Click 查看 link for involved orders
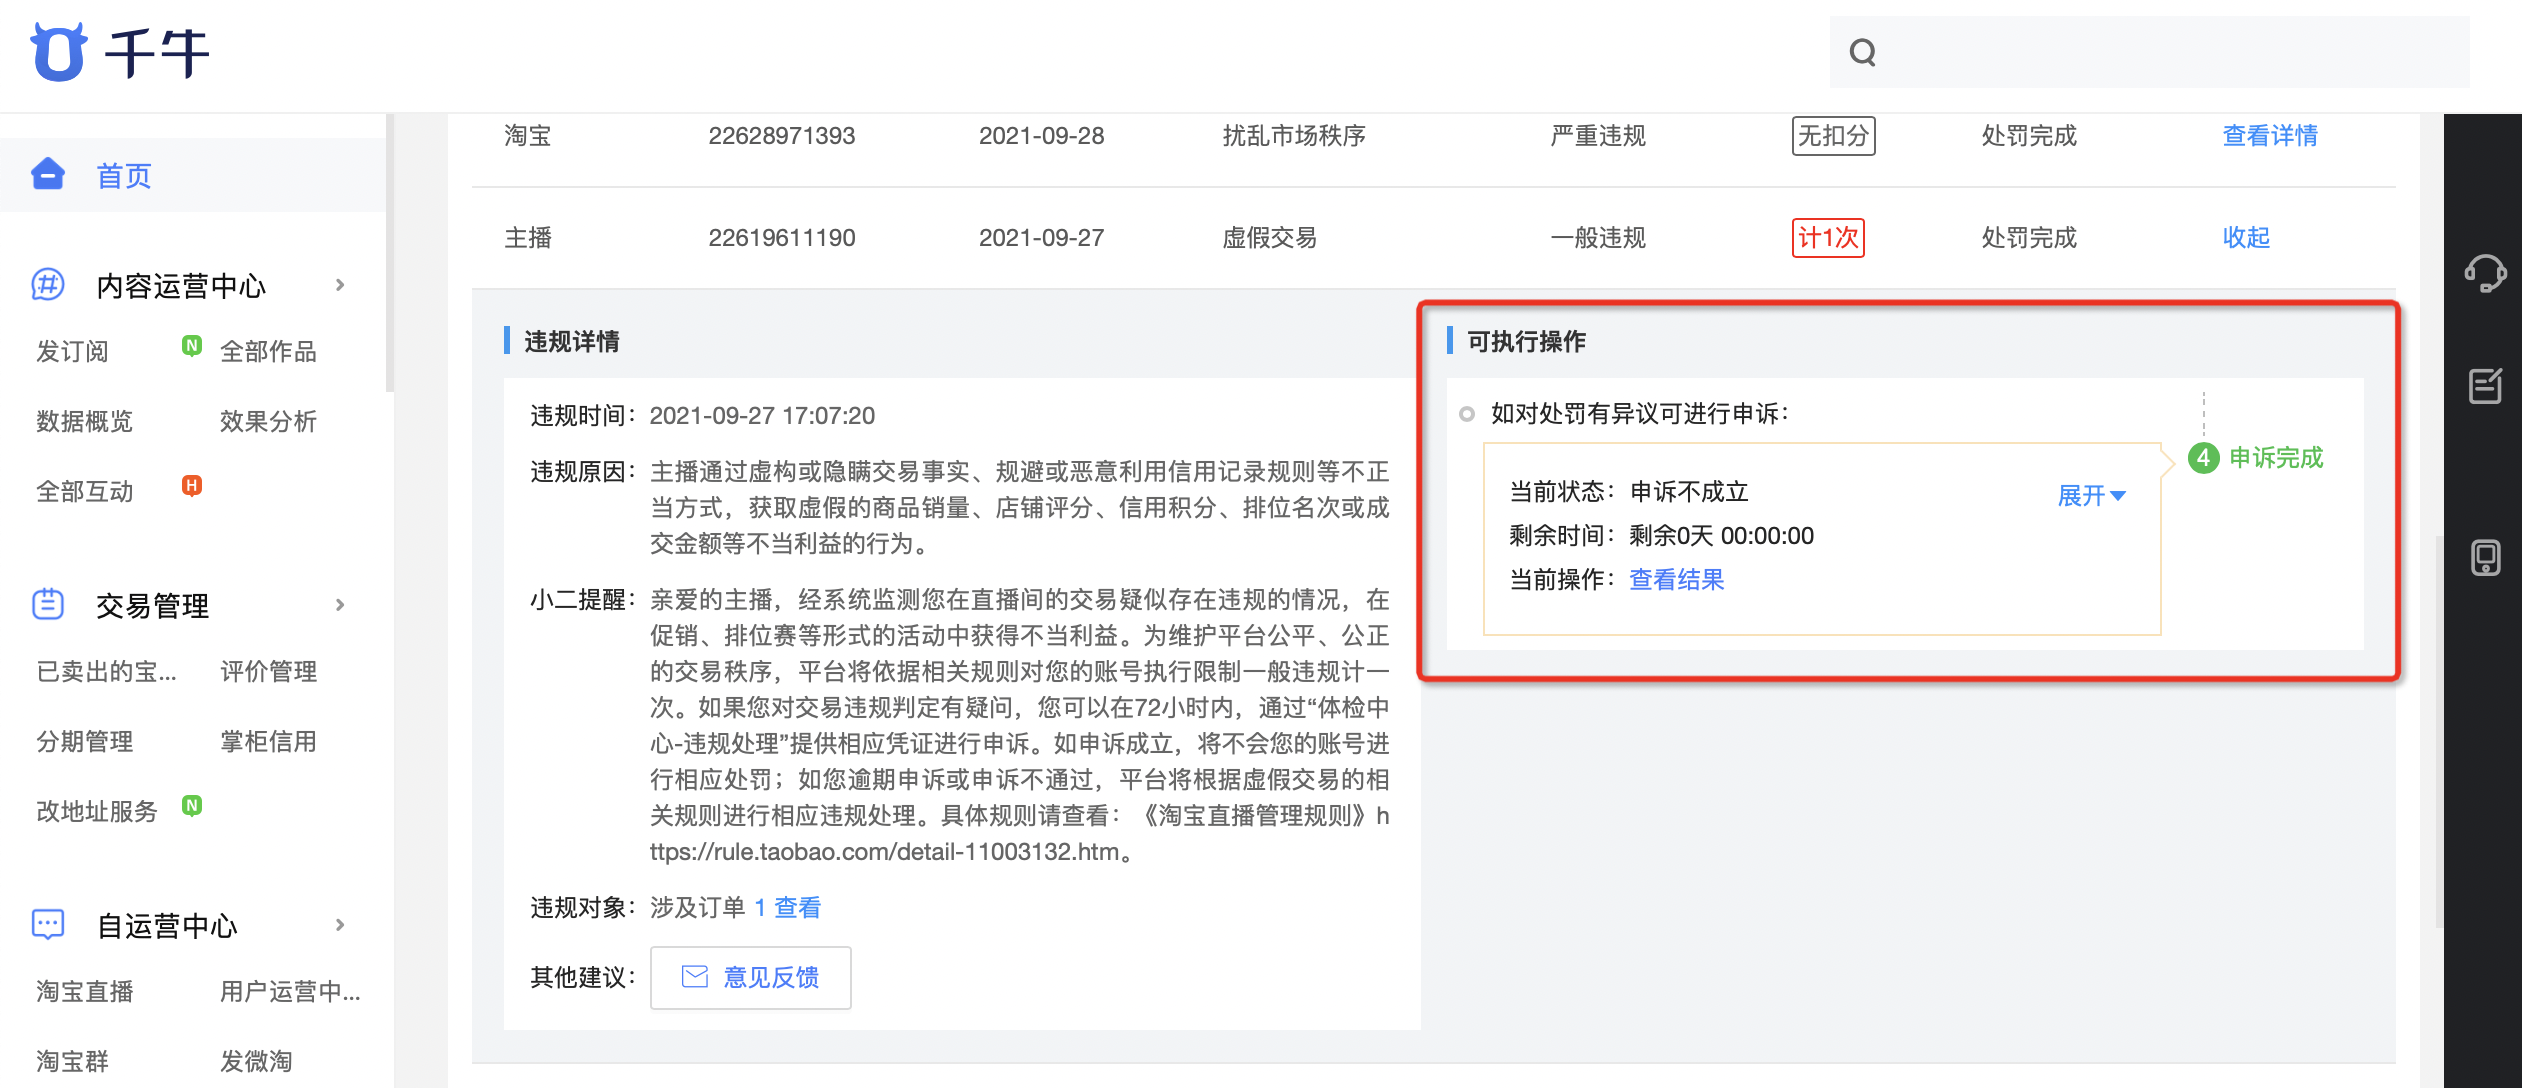2522x1088 pixels. tap(797, 908)
